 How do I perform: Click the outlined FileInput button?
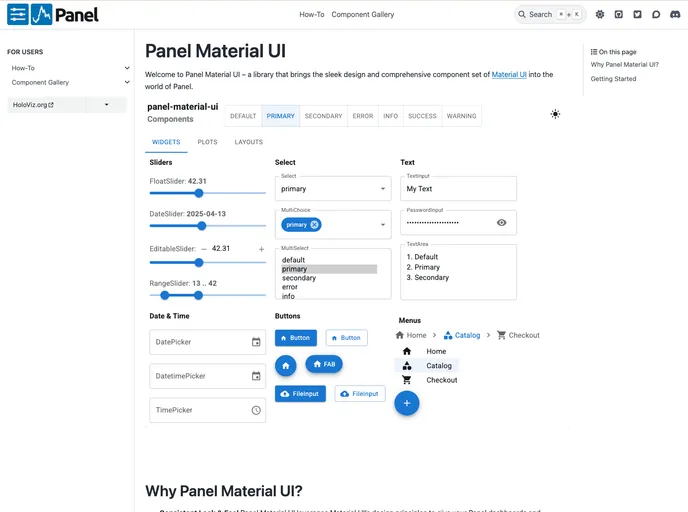pyautogui.click(x=360, y=394)
